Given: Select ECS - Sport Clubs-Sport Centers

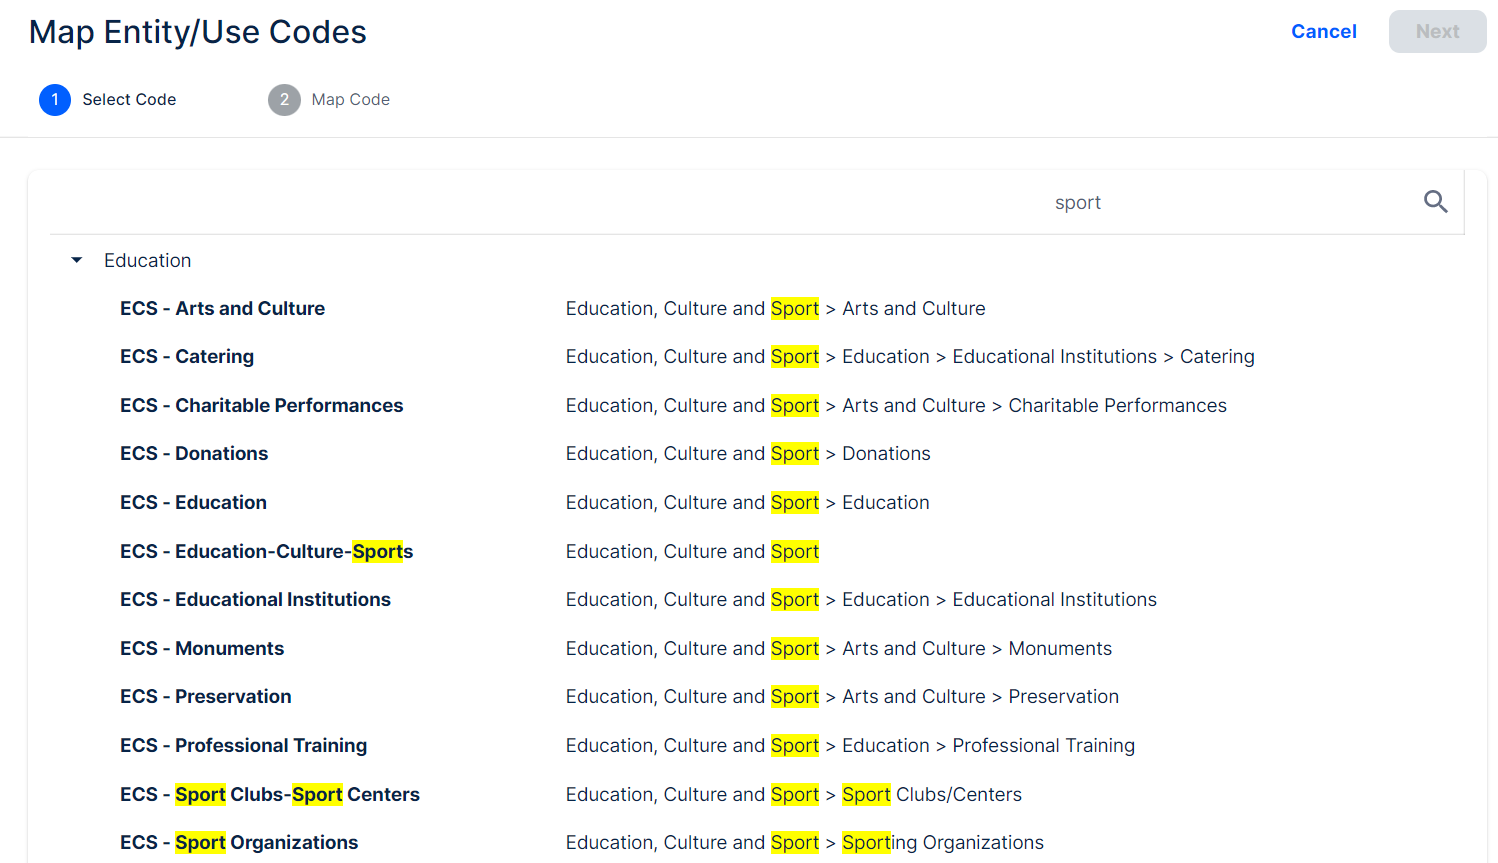Looking at the screenshot, I should (270, 795).
